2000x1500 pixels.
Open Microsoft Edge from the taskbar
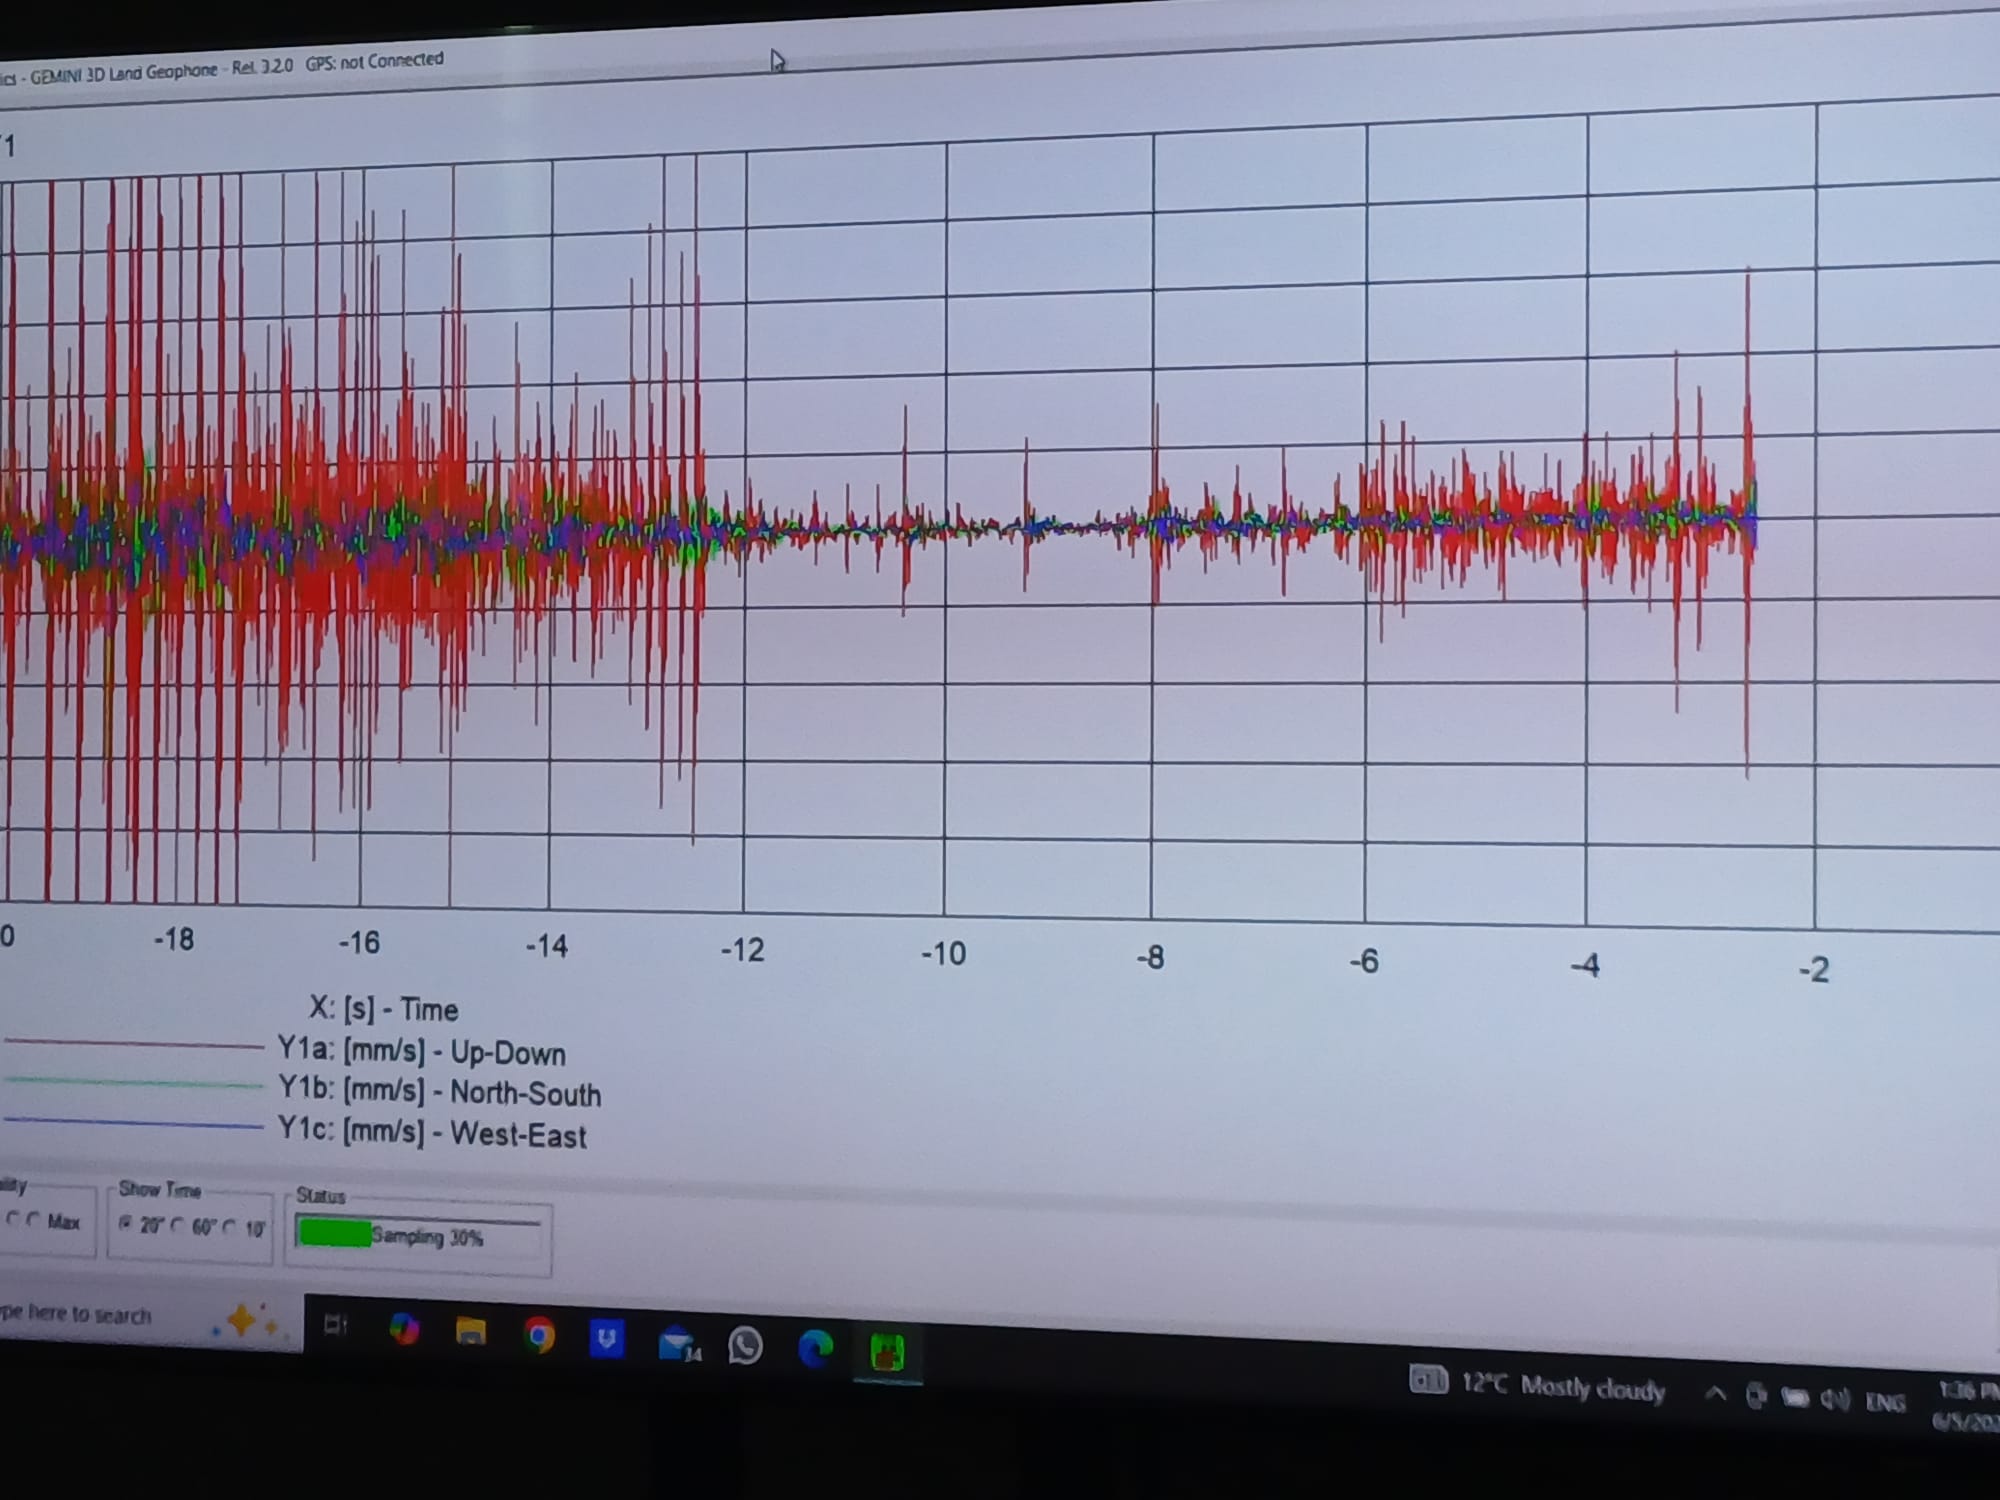[x=816, y=1349]
